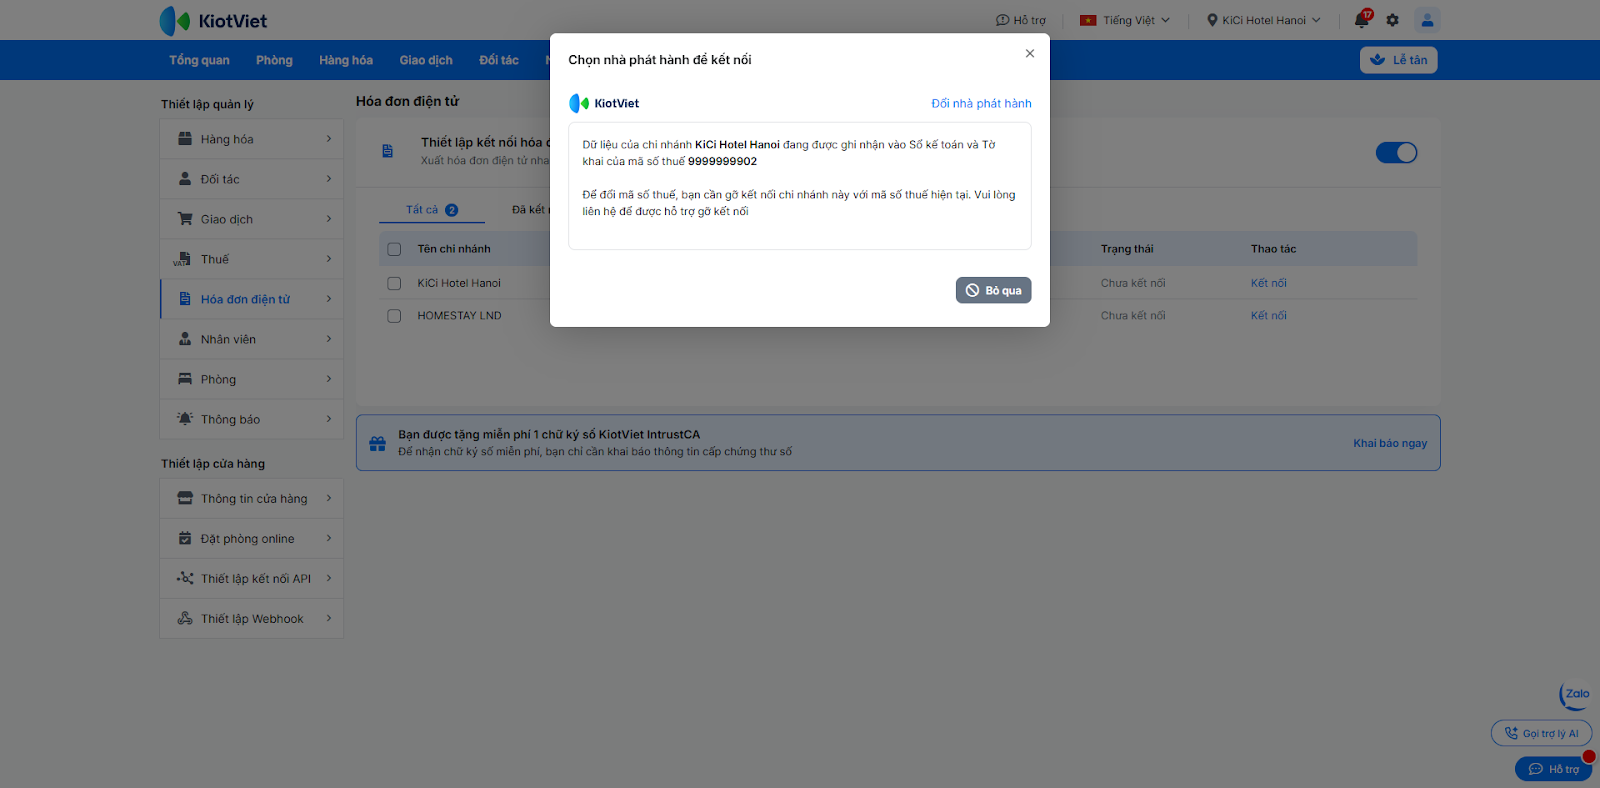Open the Đặt phòng online settings item
Screen dimensions: 1600x788
click(252, 538)
